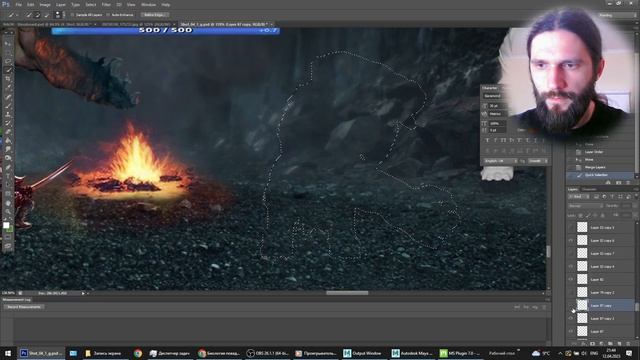The height and width of the screenshot is (360, 640).
Task: Toggle visibility of Layer 33 copy 8
Action: 571,267
